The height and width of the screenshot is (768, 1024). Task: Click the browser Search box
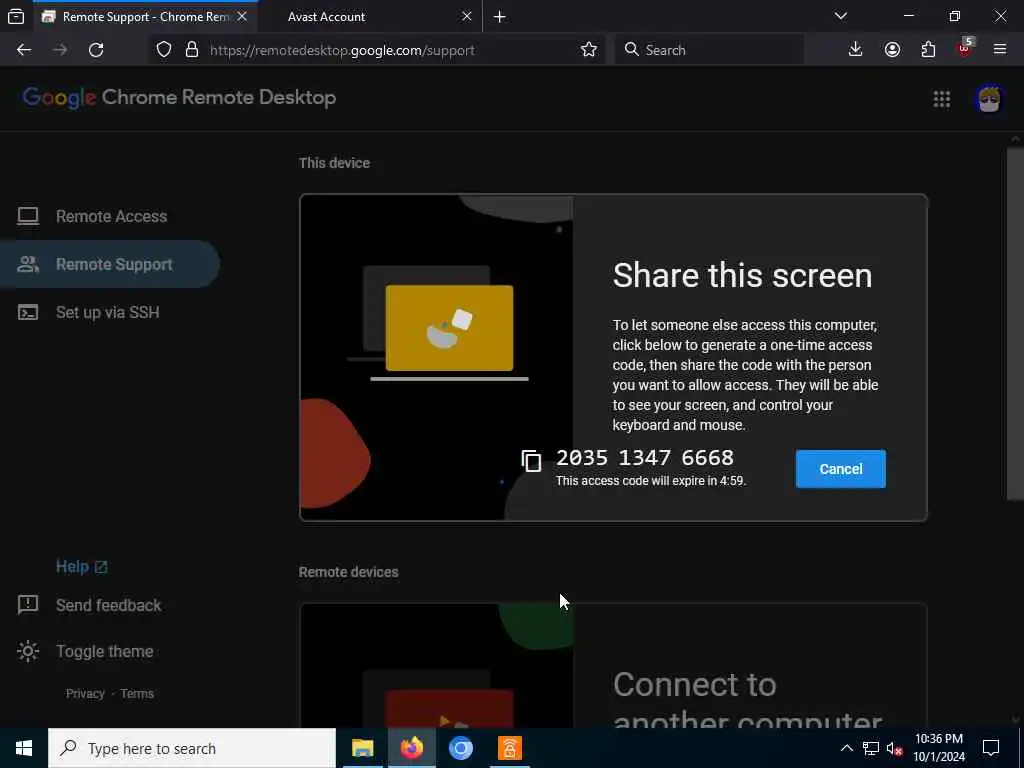[x=710, y=50]
